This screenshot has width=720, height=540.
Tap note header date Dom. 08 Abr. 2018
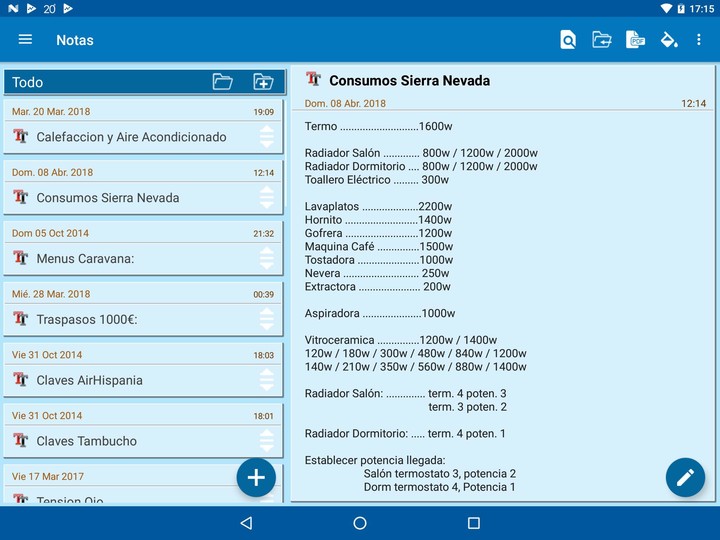coord(345,103)
